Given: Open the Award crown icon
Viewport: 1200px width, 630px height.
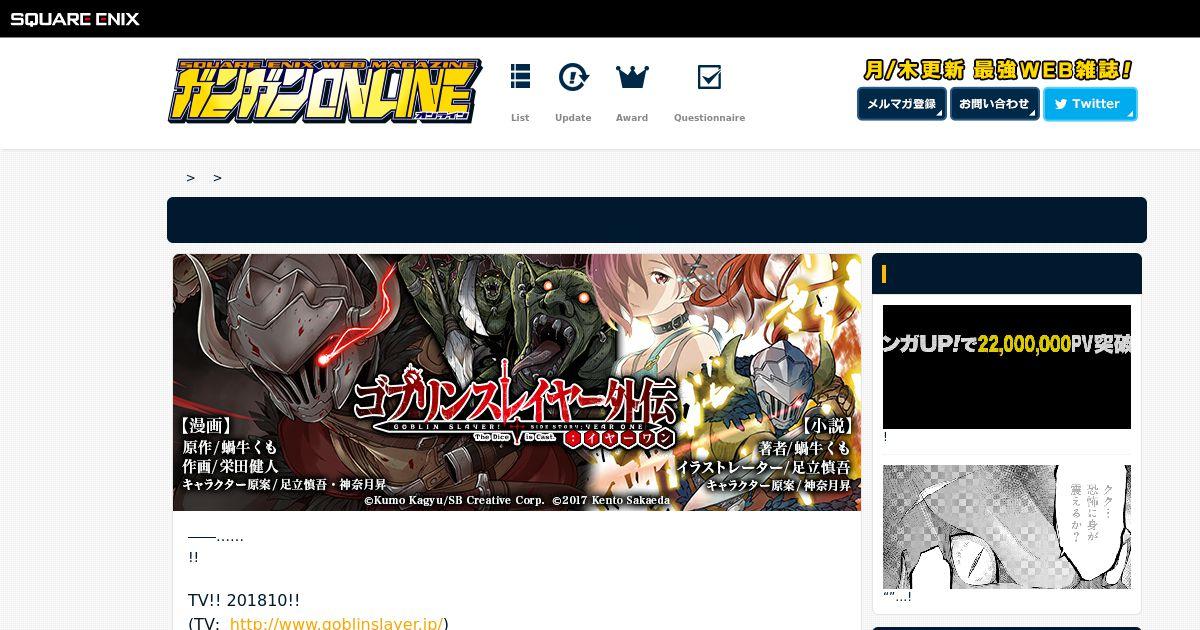Looking at the screenshot, I should 632,76.
